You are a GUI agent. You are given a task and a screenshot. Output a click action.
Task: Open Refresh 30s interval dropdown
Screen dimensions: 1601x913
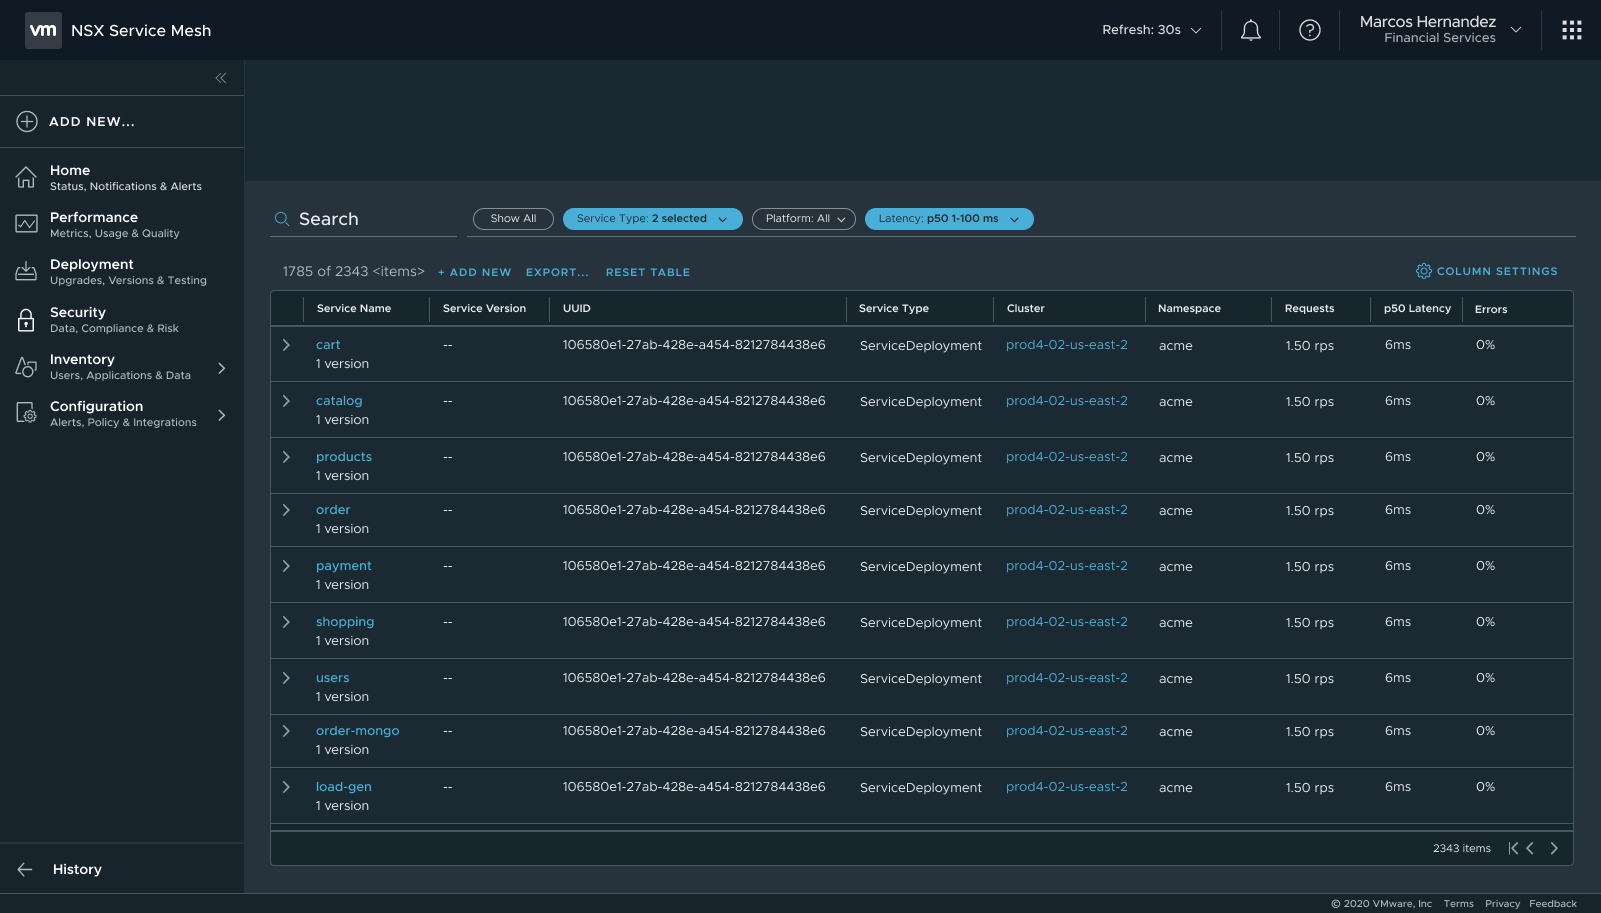[1152, 30]
